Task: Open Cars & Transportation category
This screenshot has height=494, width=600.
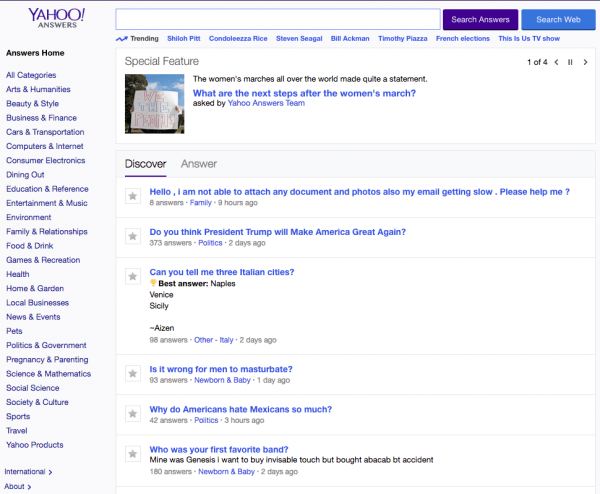Action: click(45, 132)
